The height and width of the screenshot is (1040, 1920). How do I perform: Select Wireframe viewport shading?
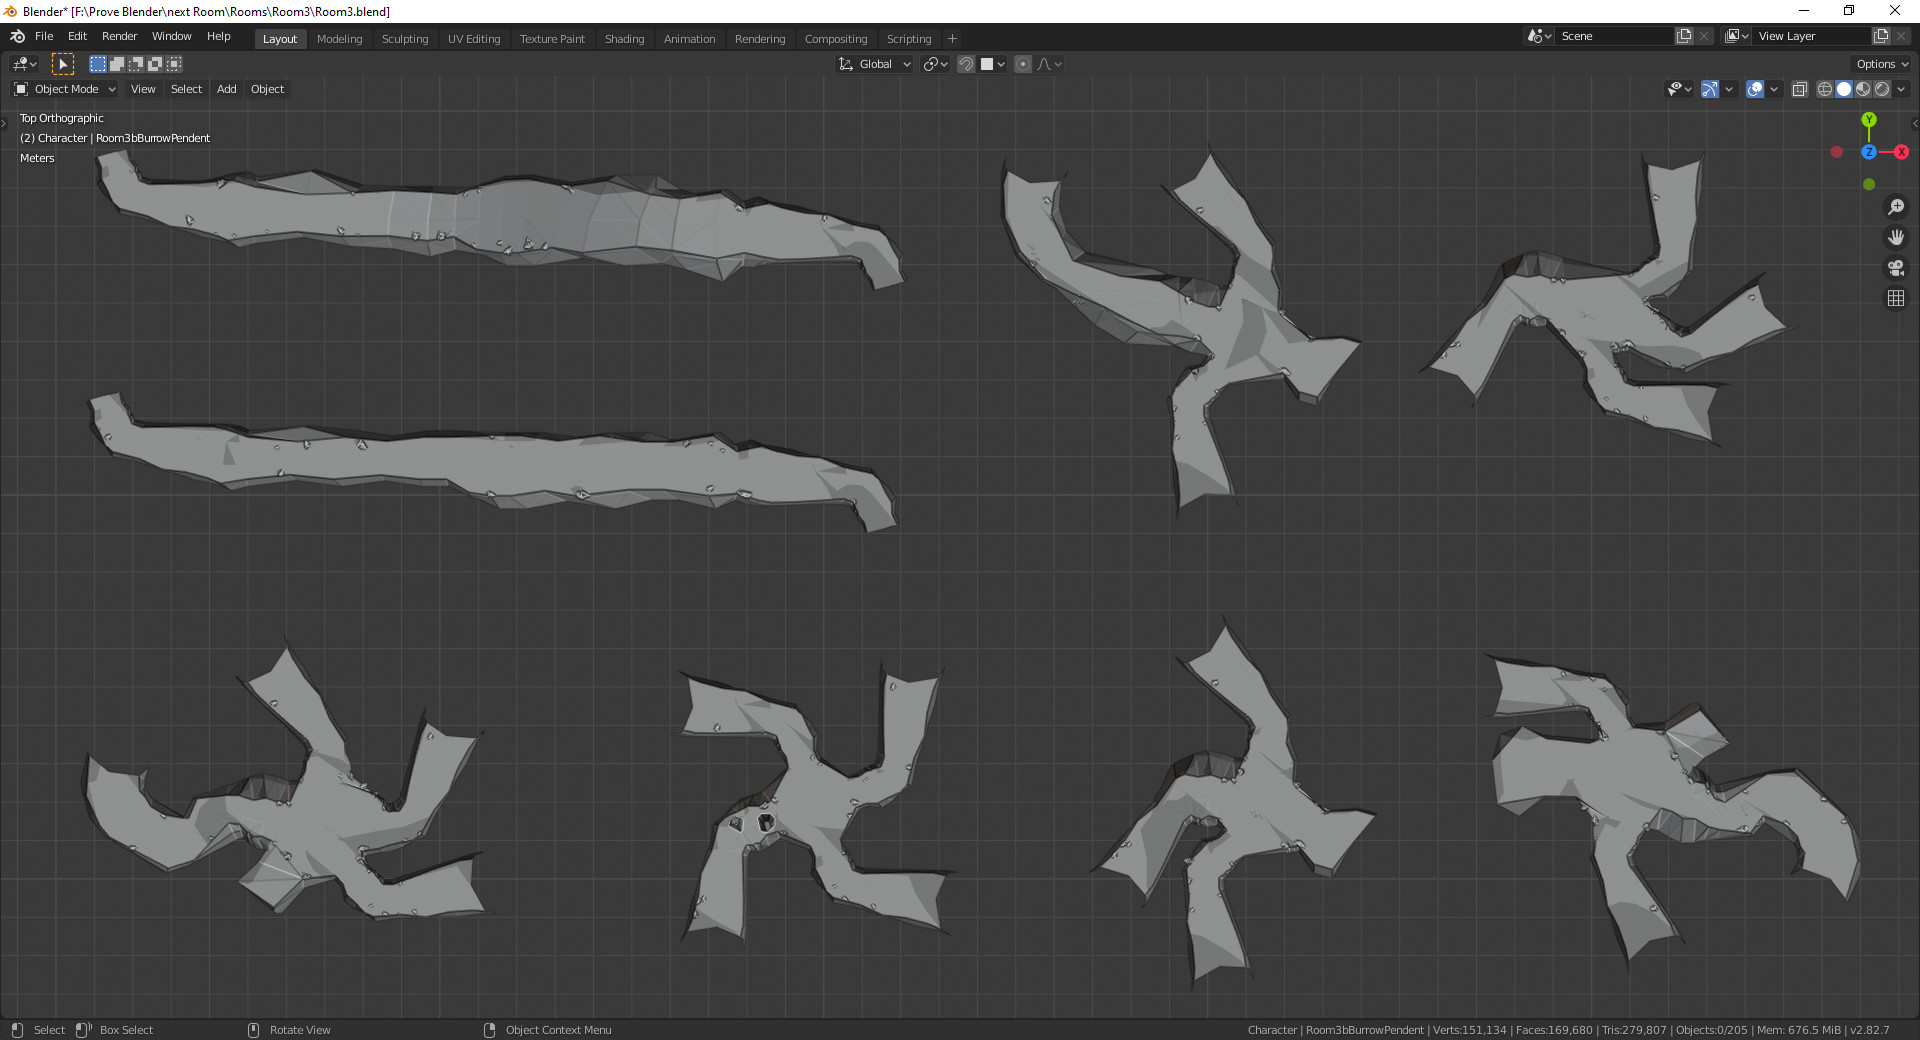pyautogui.click(x=1825, y=89)
